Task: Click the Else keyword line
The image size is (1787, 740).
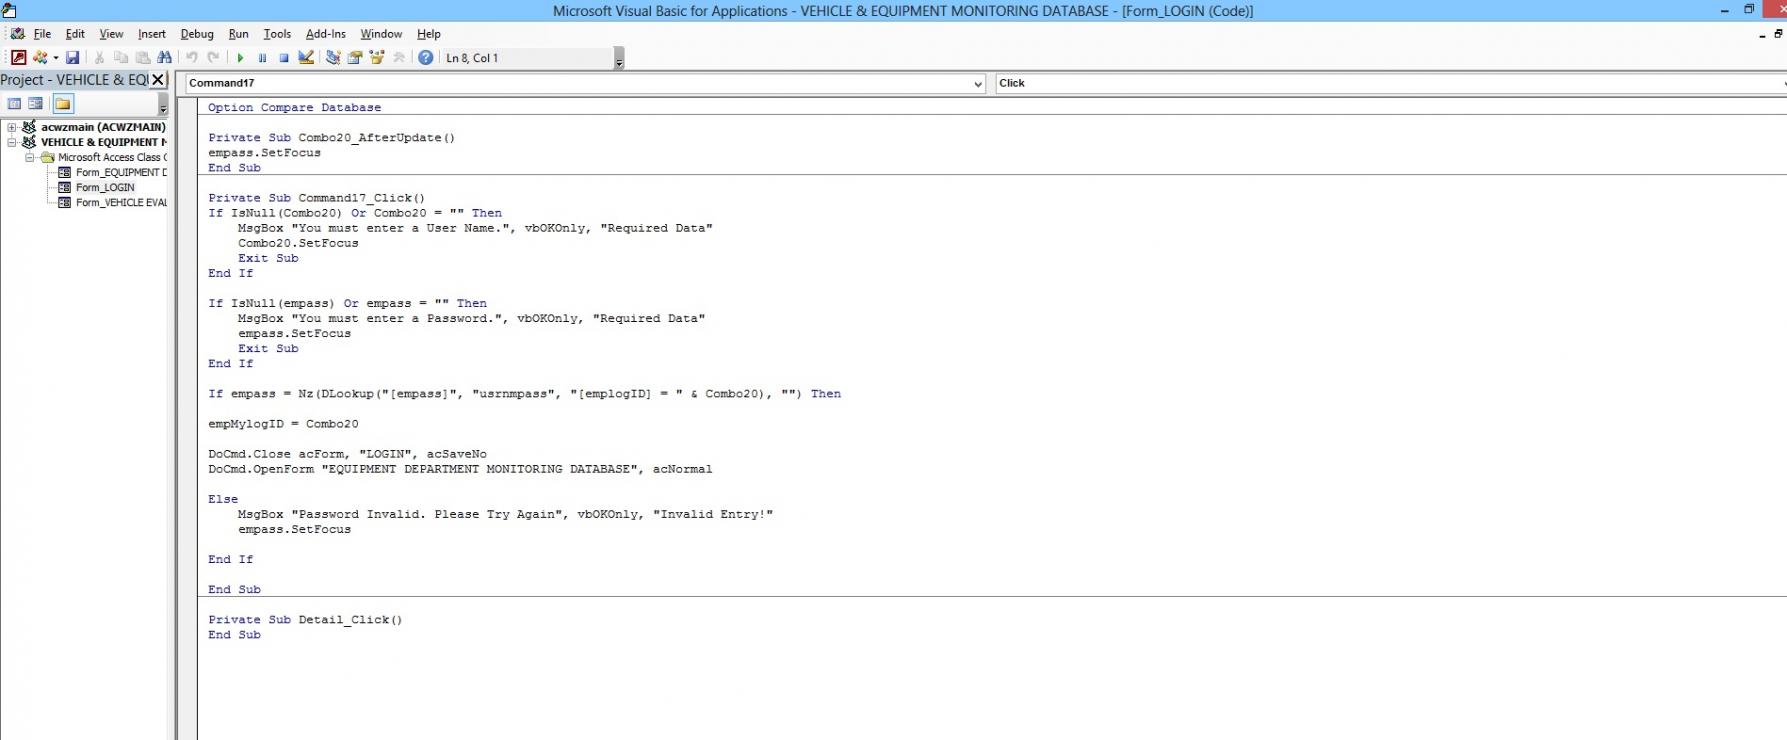Action: click(x=223, y=499)
